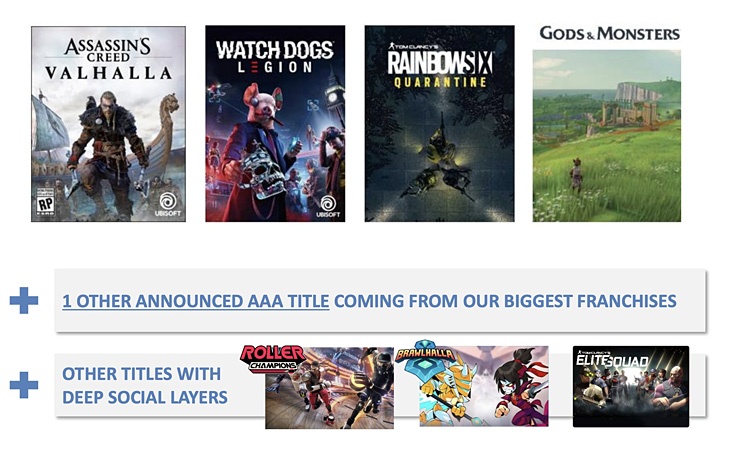Click the Brawlhalla logo badge
740x450 pixels.
(425, 353)
